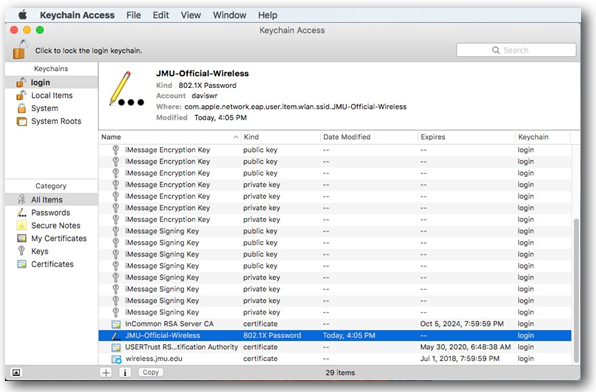Add a new keychain item with plus button

(x=106, y=373)
